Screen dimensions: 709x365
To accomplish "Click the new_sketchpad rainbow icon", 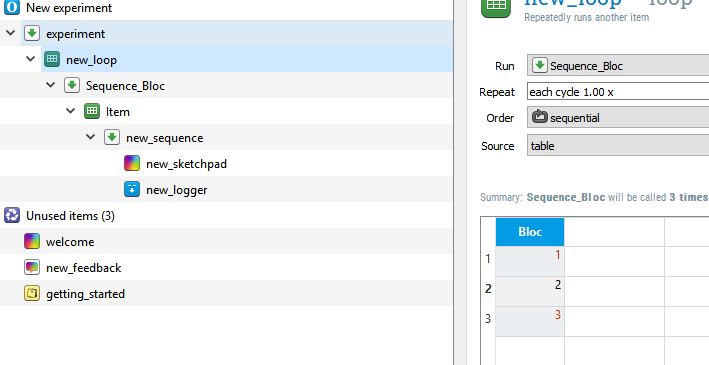I will pos(132,164).
